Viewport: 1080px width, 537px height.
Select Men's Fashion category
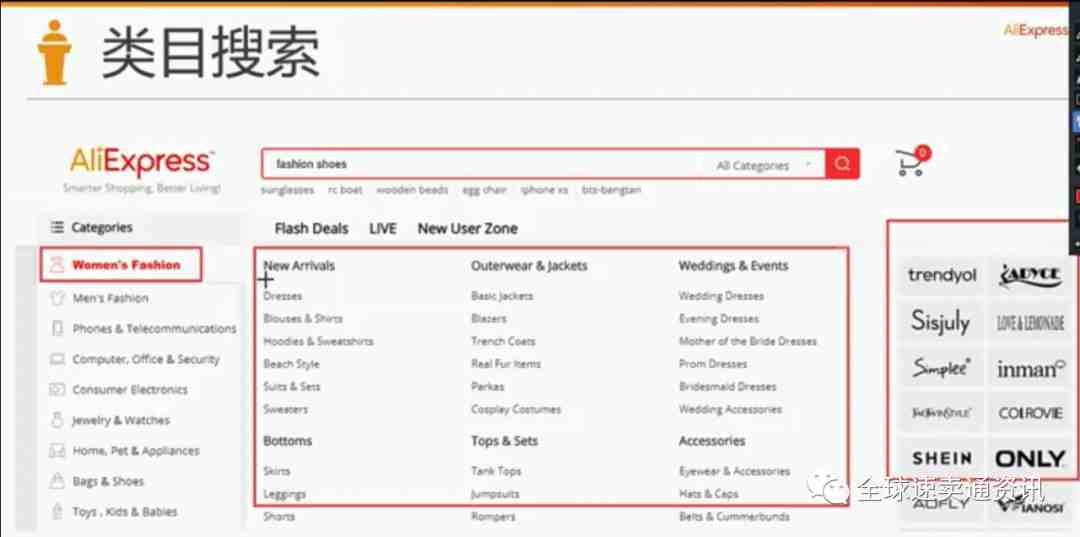(x=111, y=298)
